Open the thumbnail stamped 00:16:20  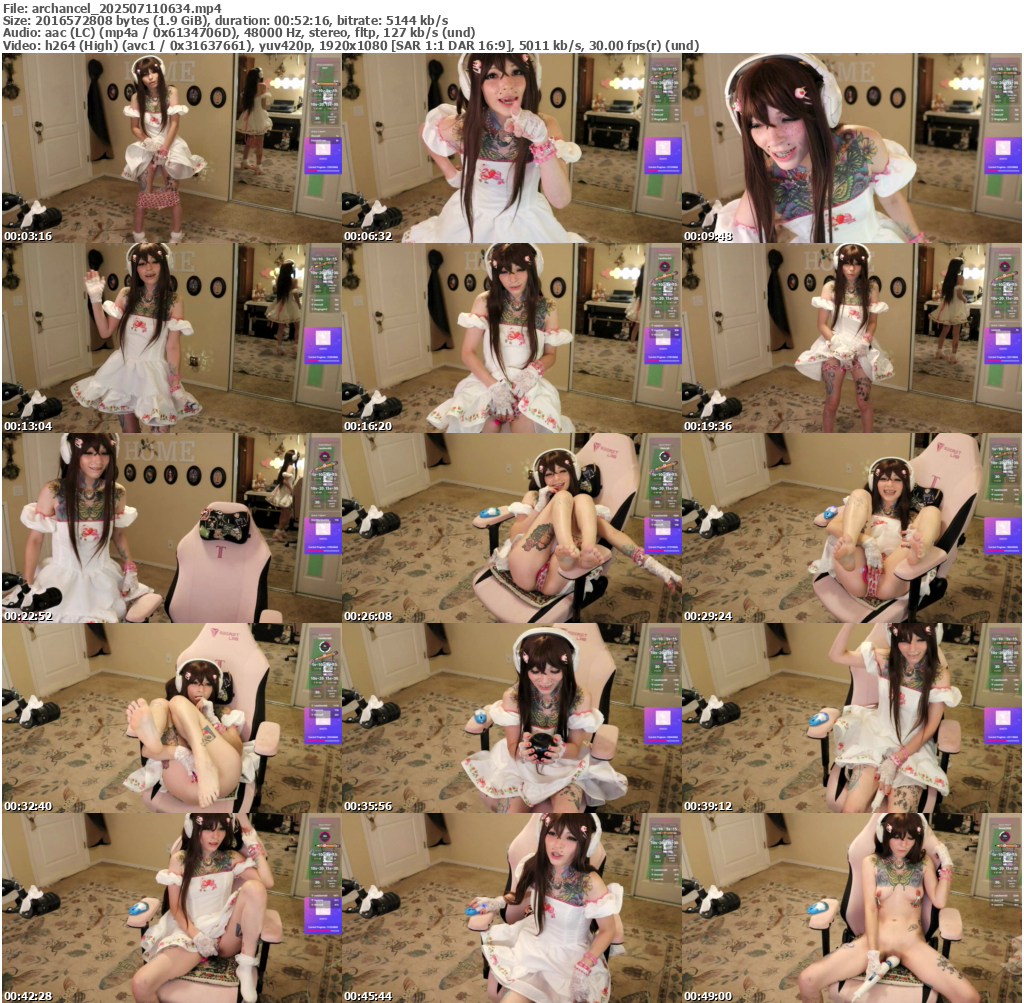(511, 338)
